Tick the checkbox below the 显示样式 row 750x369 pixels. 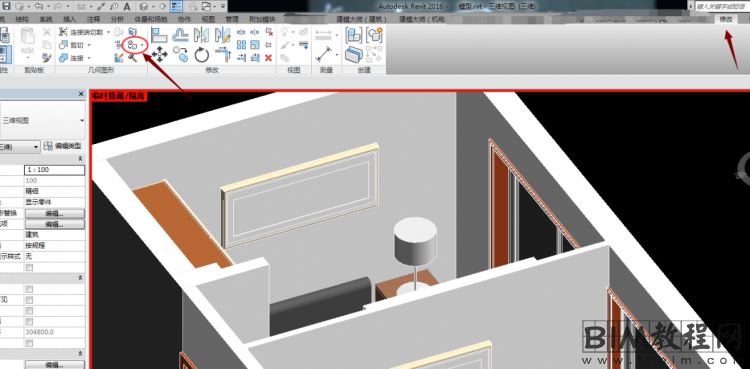click(30, 268)
